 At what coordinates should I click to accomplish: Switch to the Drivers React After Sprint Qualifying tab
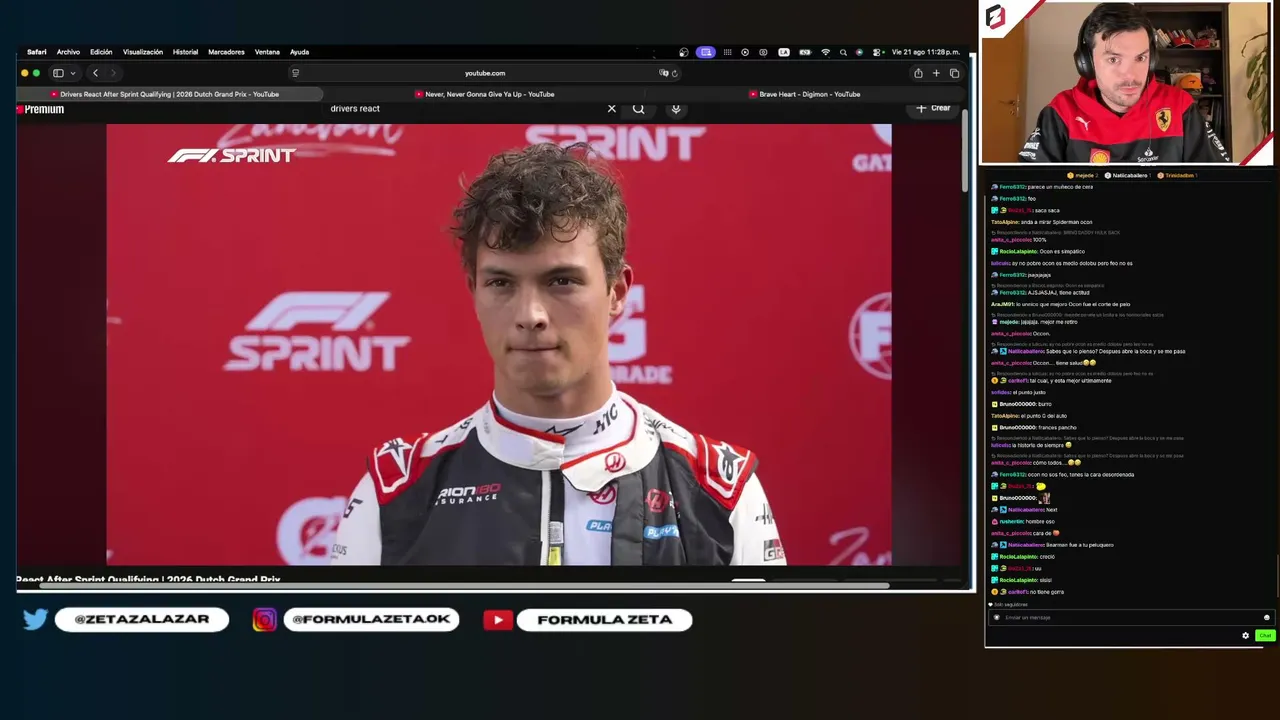(170, 94)
